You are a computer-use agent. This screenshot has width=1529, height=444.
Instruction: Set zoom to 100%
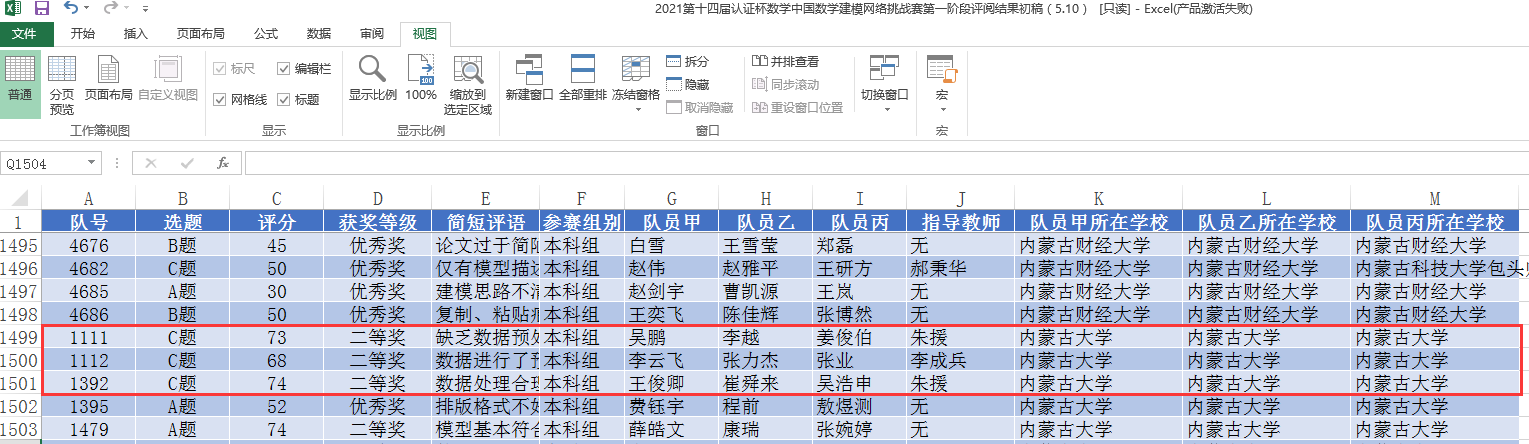pyautogui.click(x=421, y=80)
